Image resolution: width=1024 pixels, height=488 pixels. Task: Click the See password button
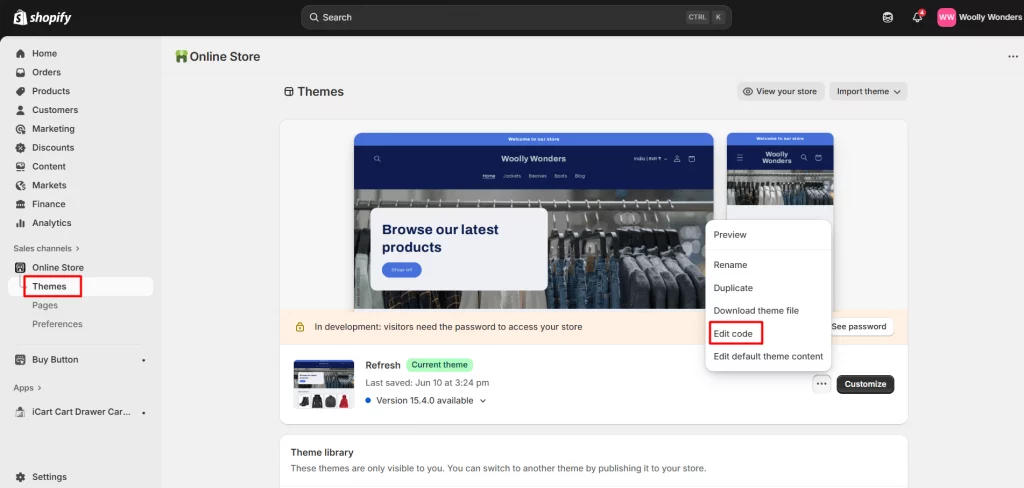pos(858,327)
